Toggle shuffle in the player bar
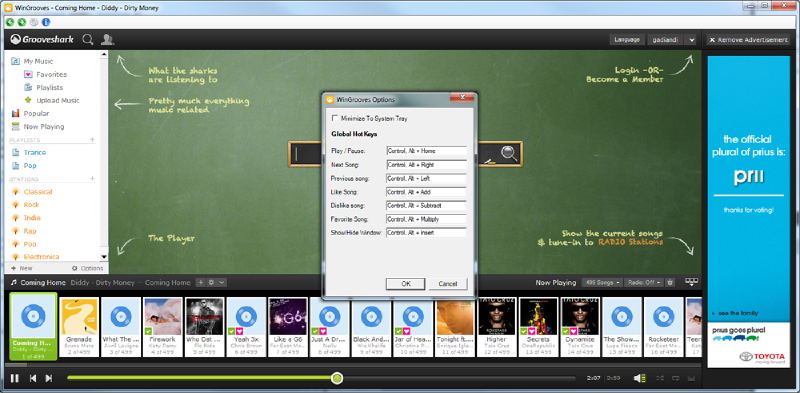Viewport: 800px width, 393px height. (x=660, y=378)
